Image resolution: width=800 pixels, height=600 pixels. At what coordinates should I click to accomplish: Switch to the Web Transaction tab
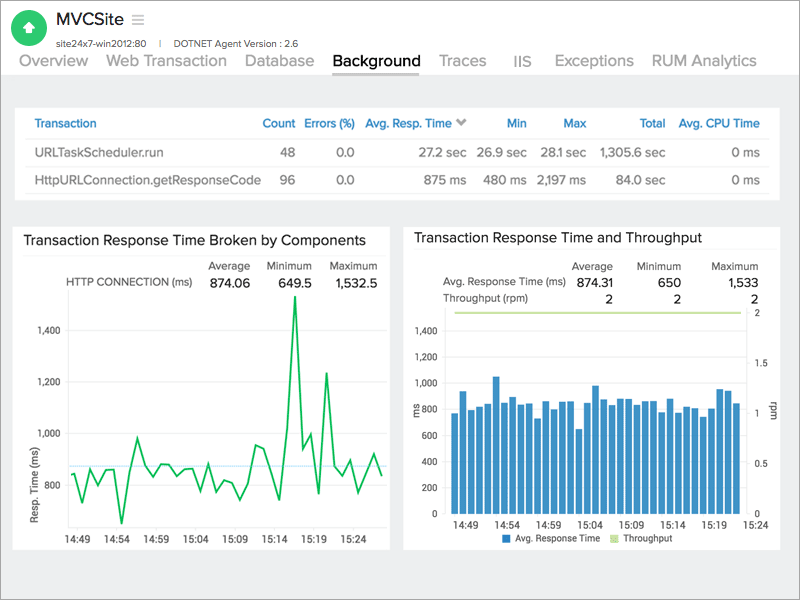pyautogui.click(x=166, y=61)
